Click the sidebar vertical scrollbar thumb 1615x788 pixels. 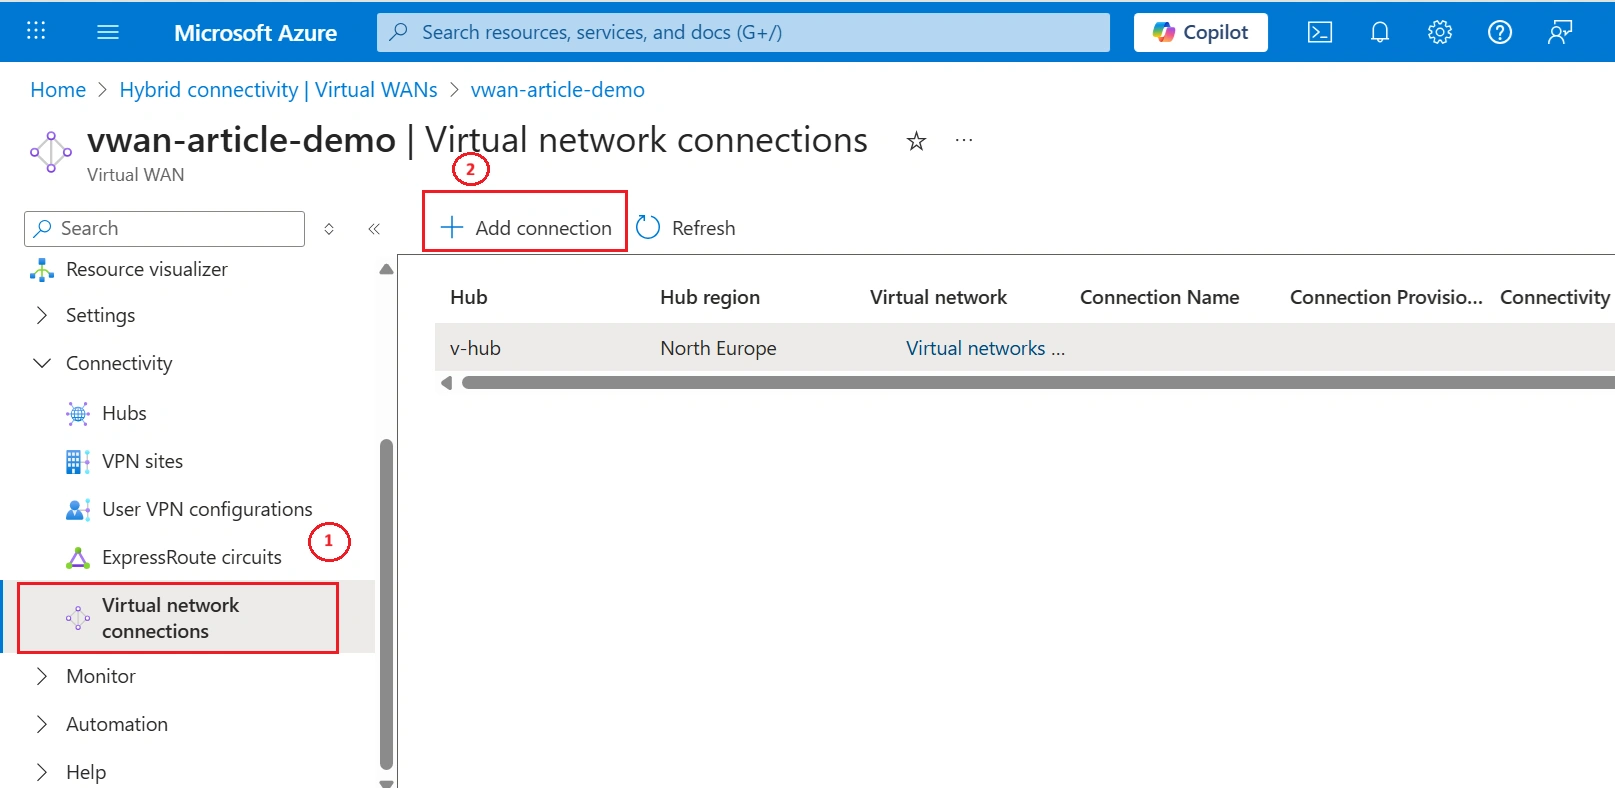pyautogui.click(x=387, y=605)
